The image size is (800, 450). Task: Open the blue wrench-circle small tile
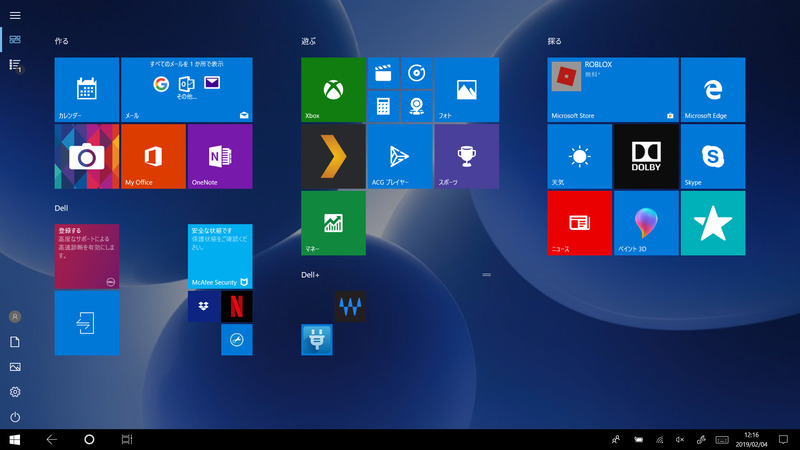click(237, 340)
